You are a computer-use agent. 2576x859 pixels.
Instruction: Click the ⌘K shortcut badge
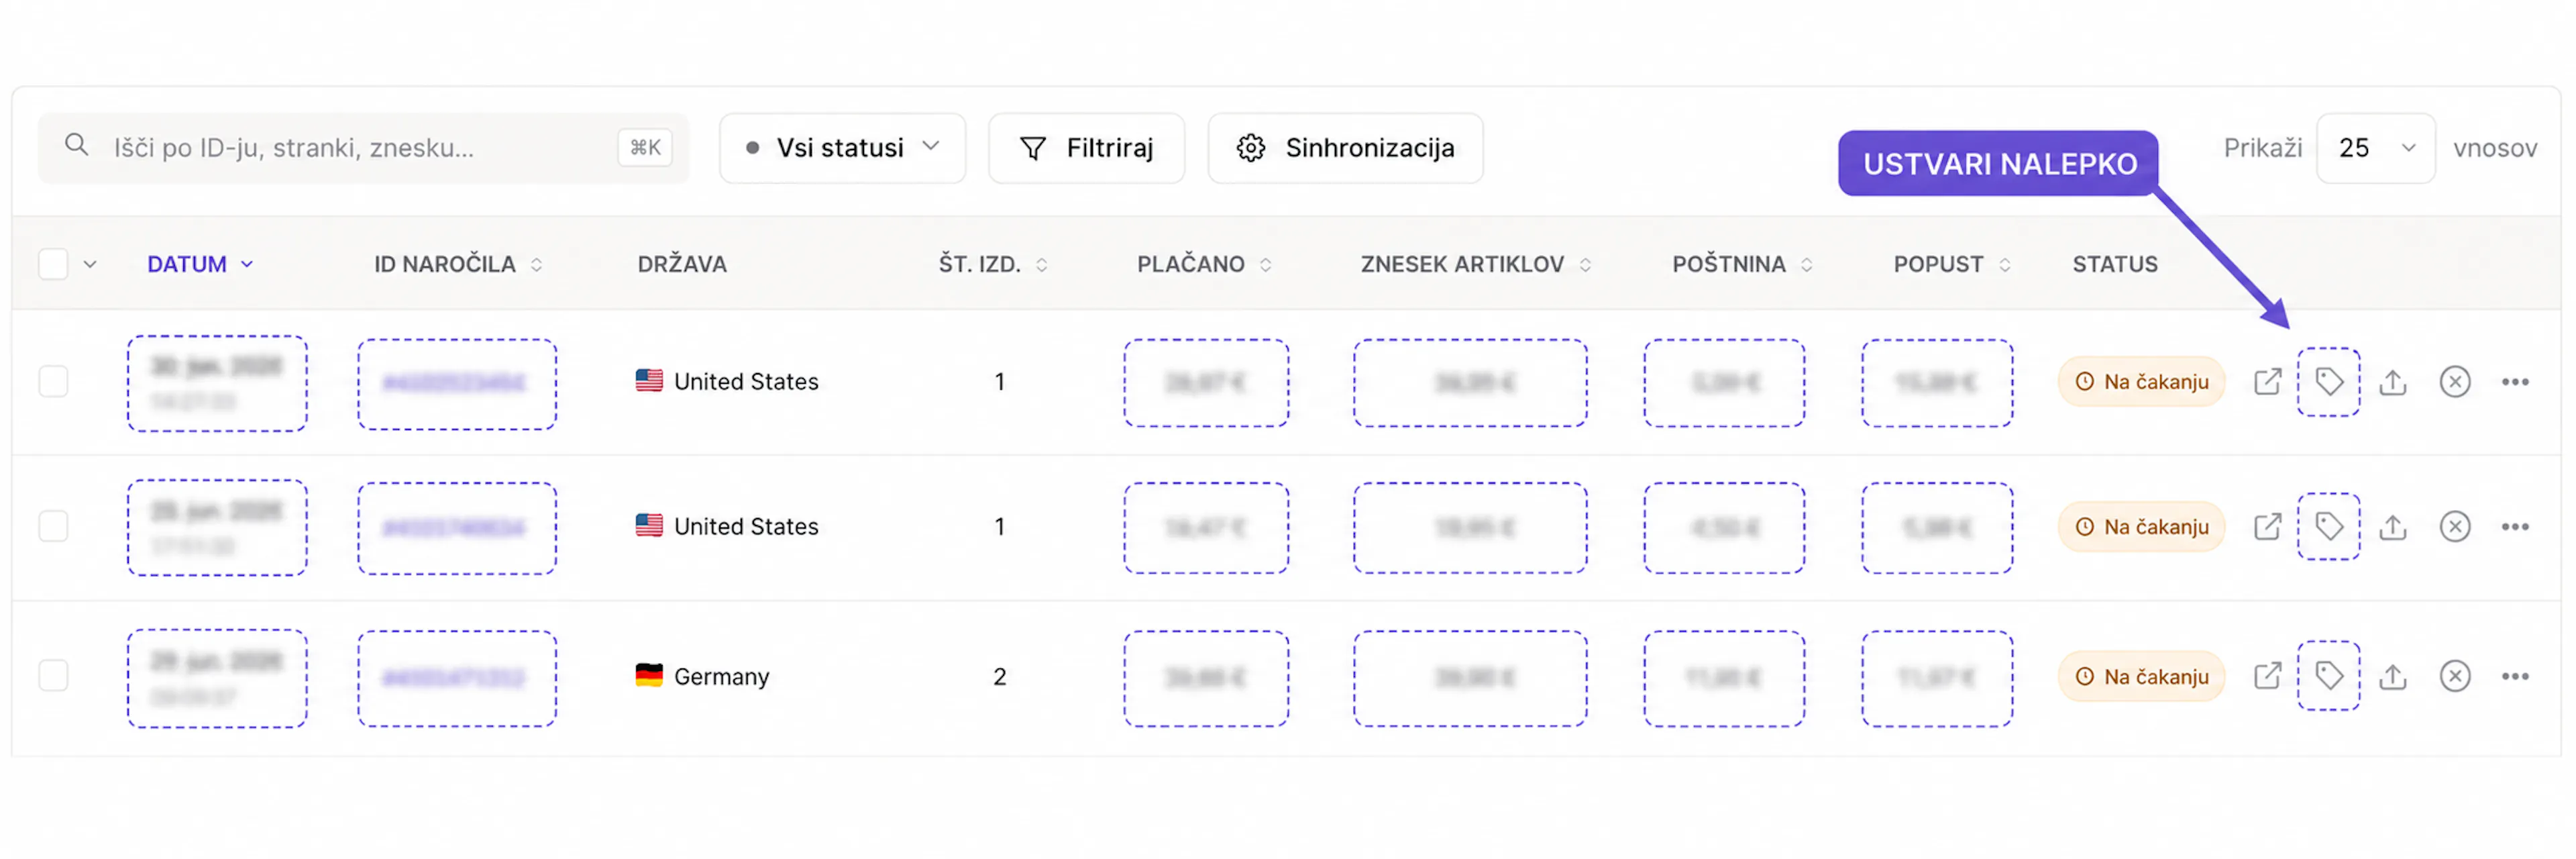645,148
